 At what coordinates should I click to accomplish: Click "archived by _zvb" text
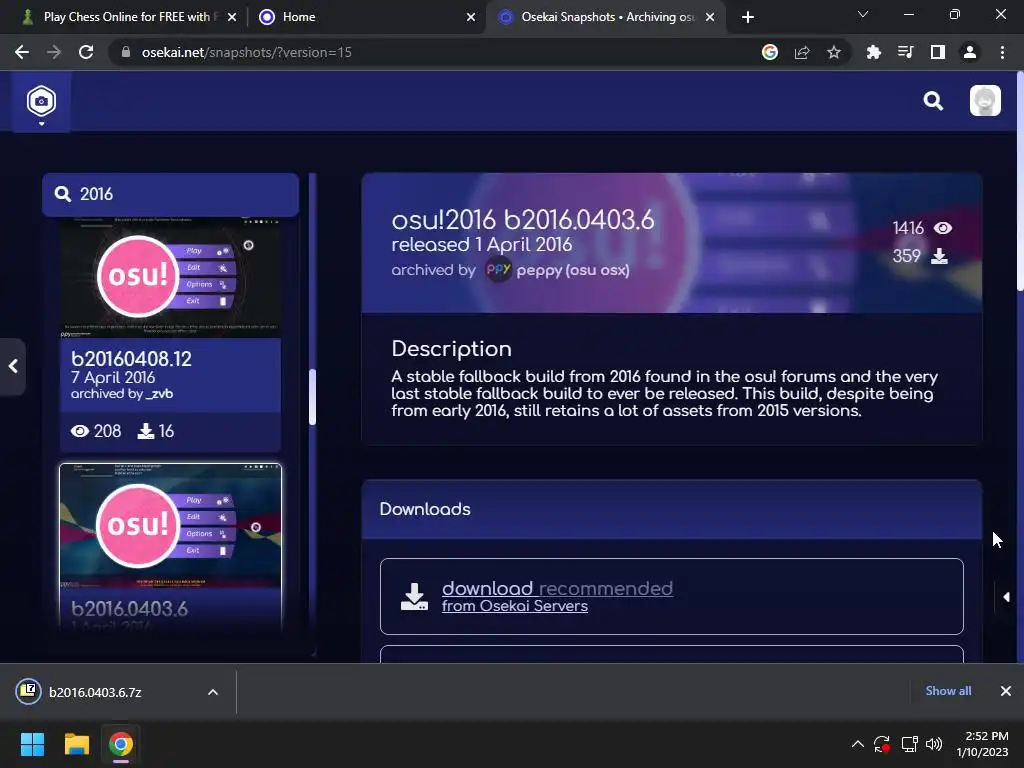point(121,394)
